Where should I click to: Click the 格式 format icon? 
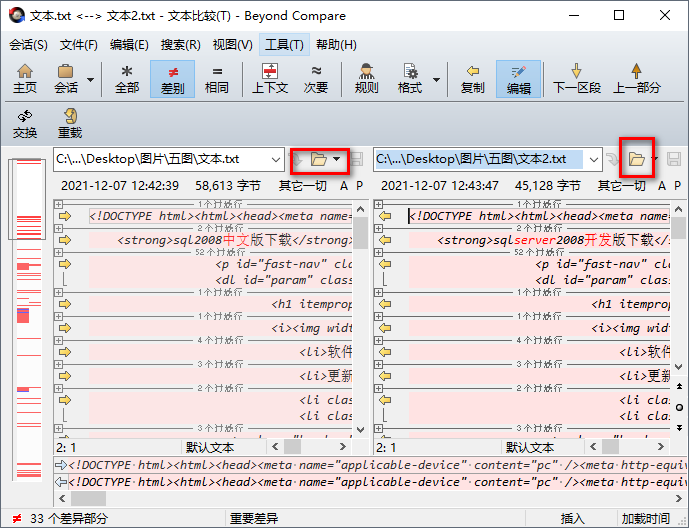pos(410,72)
